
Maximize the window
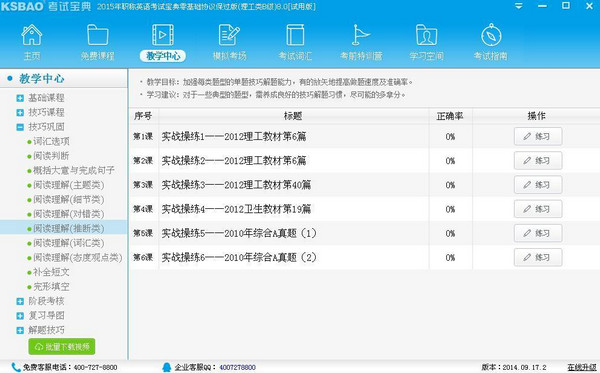point(566,5)
